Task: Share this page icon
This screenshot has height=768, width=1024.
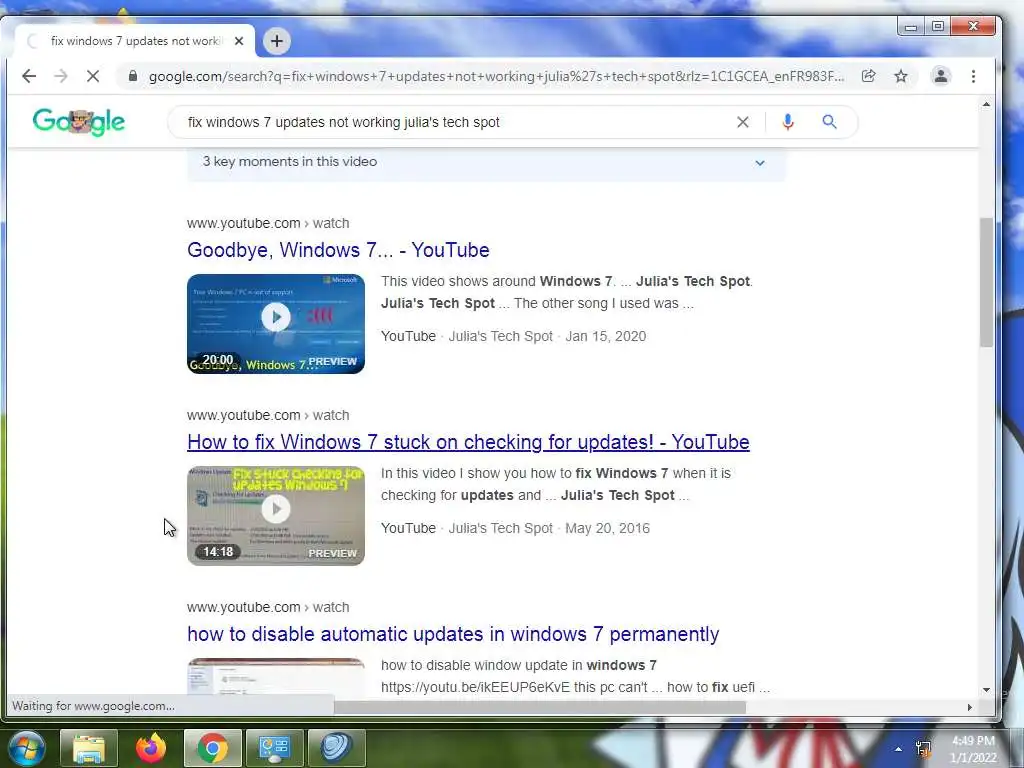Action: coord(869,76)
